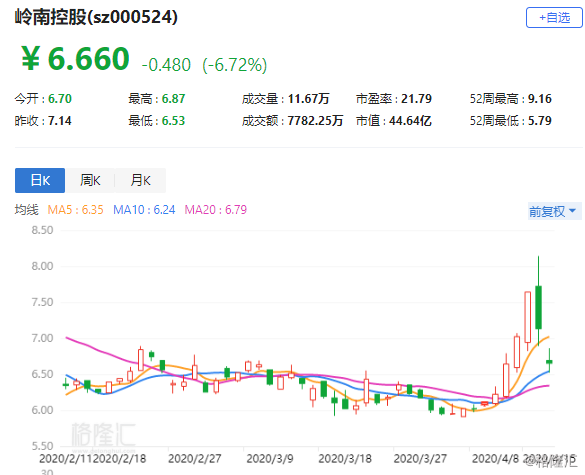The image size is (585, 475).
Task: Click the tall red candle near 7.50
Action: [528, 317]
